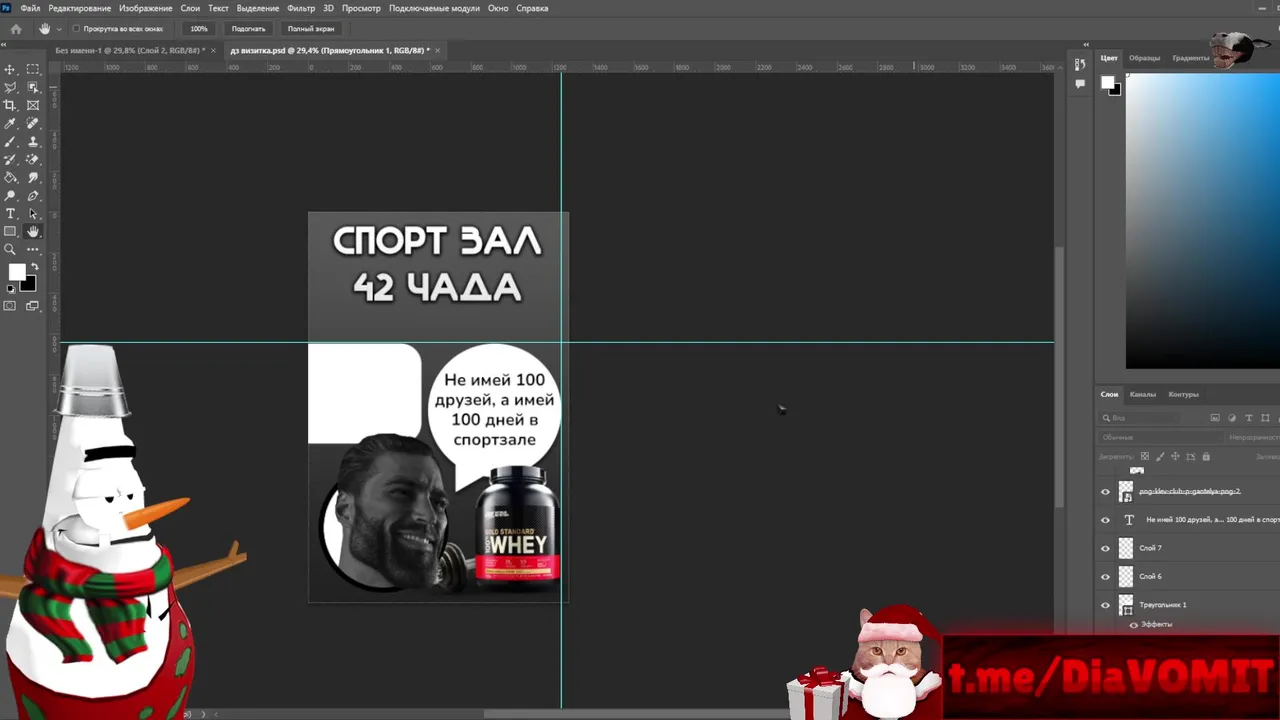Close the дз визитка.psd document tab

click(x=437, y=50)
